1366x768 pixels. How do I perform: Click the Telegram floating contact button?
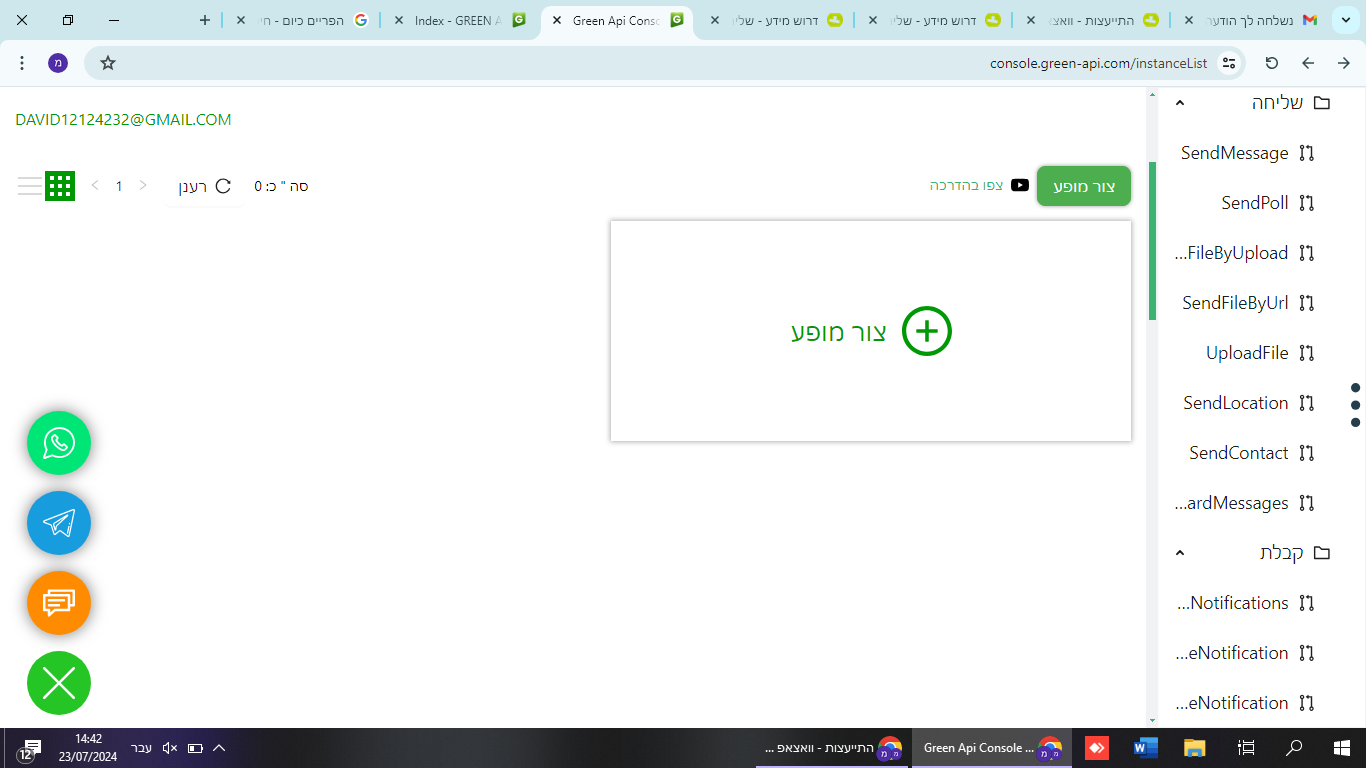(59, 523)
